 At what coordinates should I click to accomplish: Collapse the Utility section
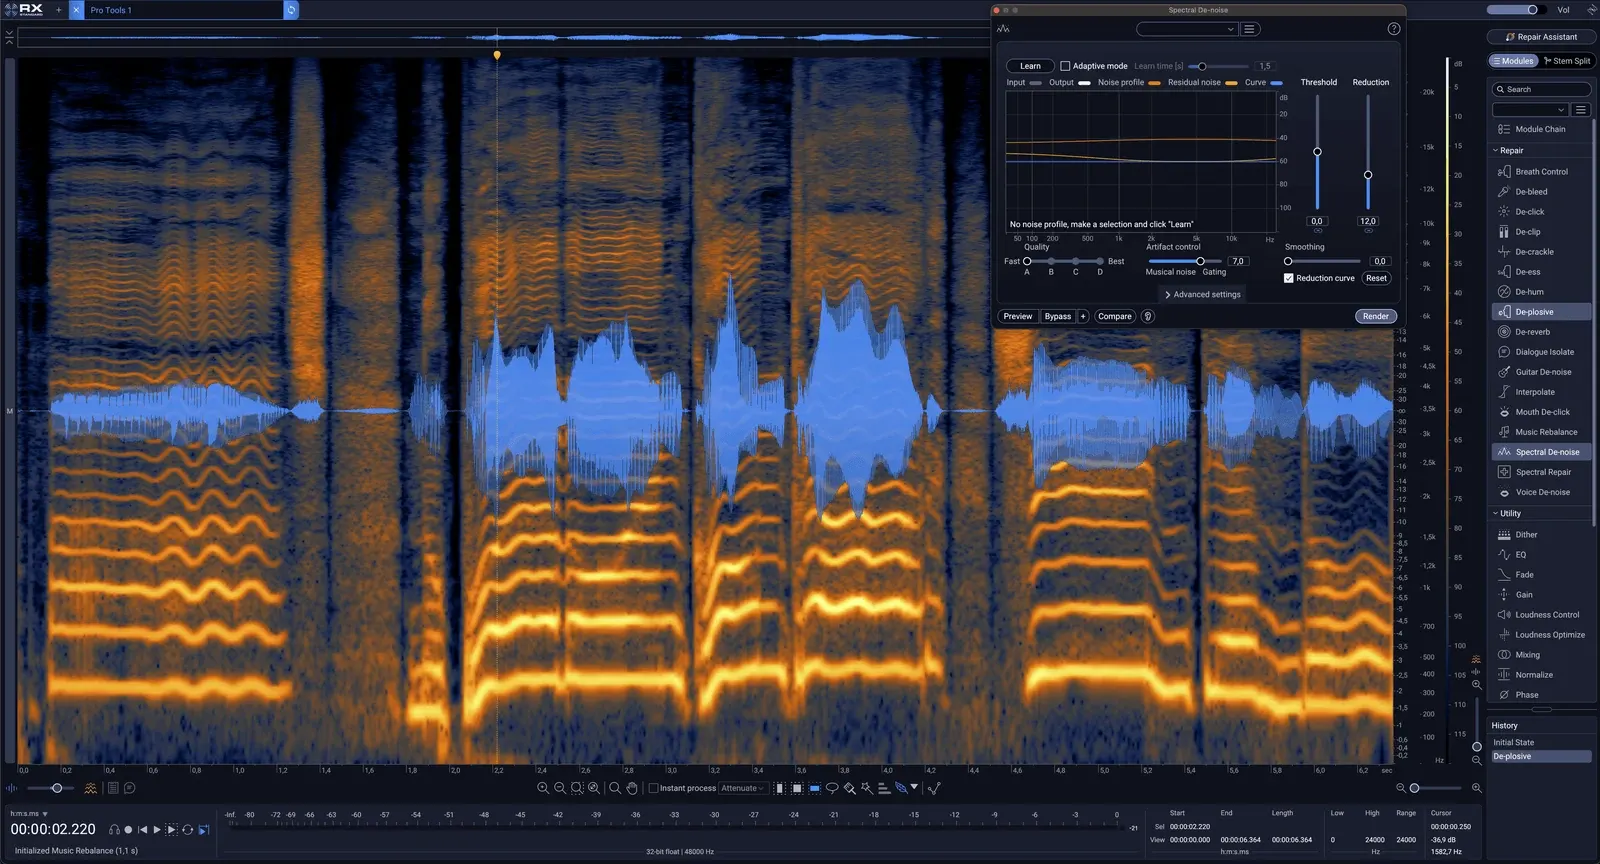click(1496, 514)
